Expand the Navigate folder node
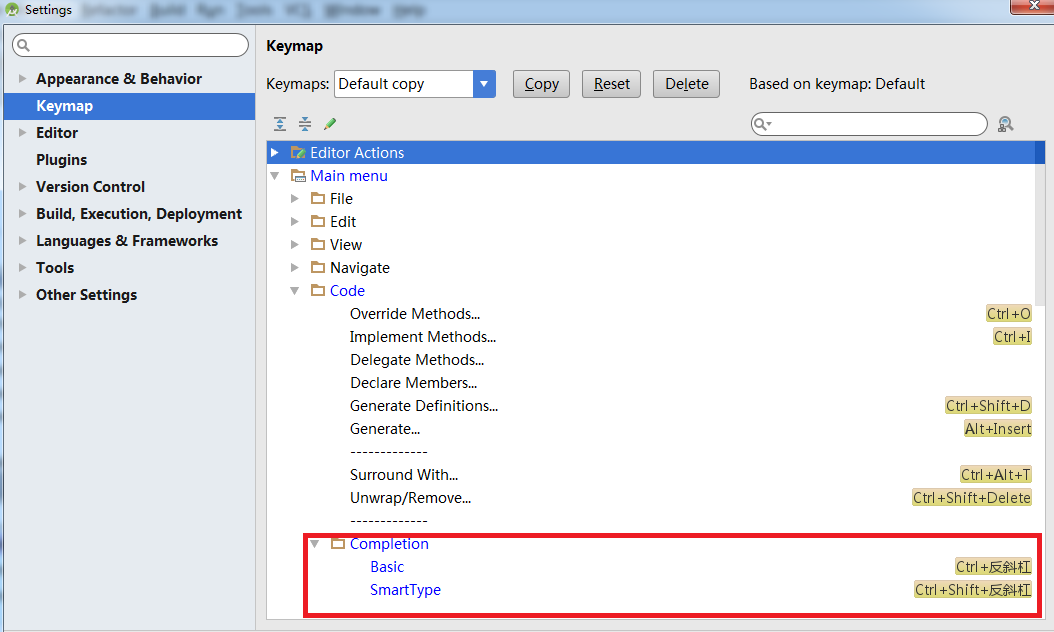 pos(294,268)
